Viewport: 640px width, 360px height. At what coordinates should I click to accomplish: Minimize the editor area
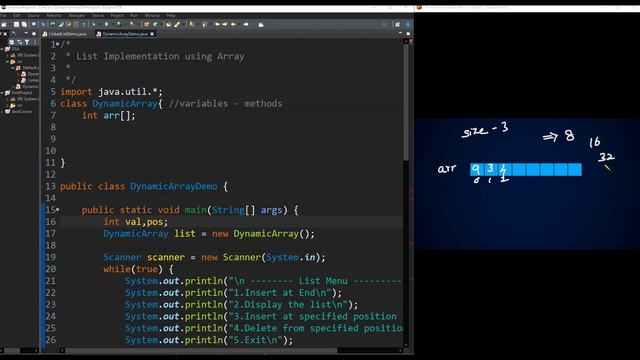[x=400, y=33]
